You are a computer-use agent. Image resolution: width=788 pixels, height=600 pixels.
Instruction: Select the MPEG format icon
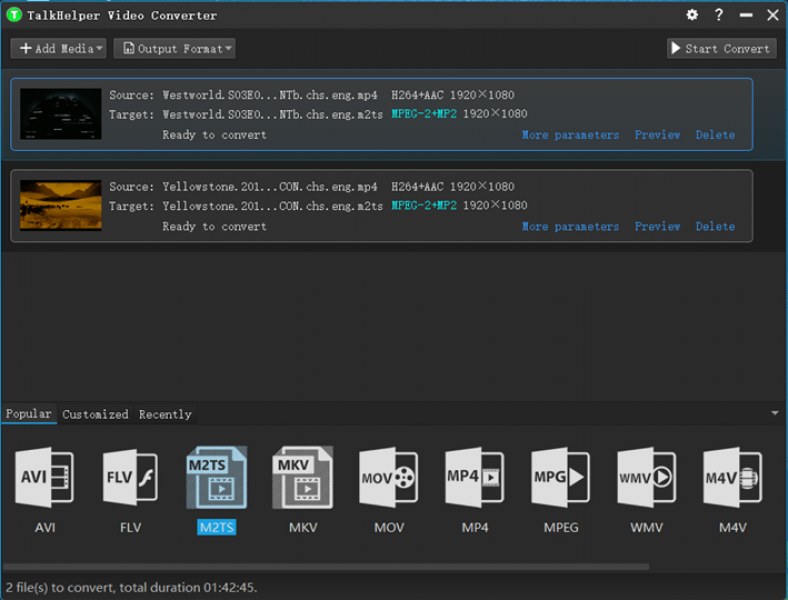click(560, 479)
